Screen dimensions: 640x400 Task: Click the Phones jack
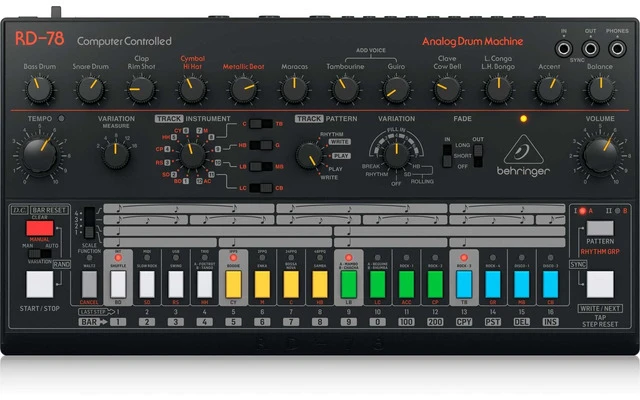coord(617,49)
